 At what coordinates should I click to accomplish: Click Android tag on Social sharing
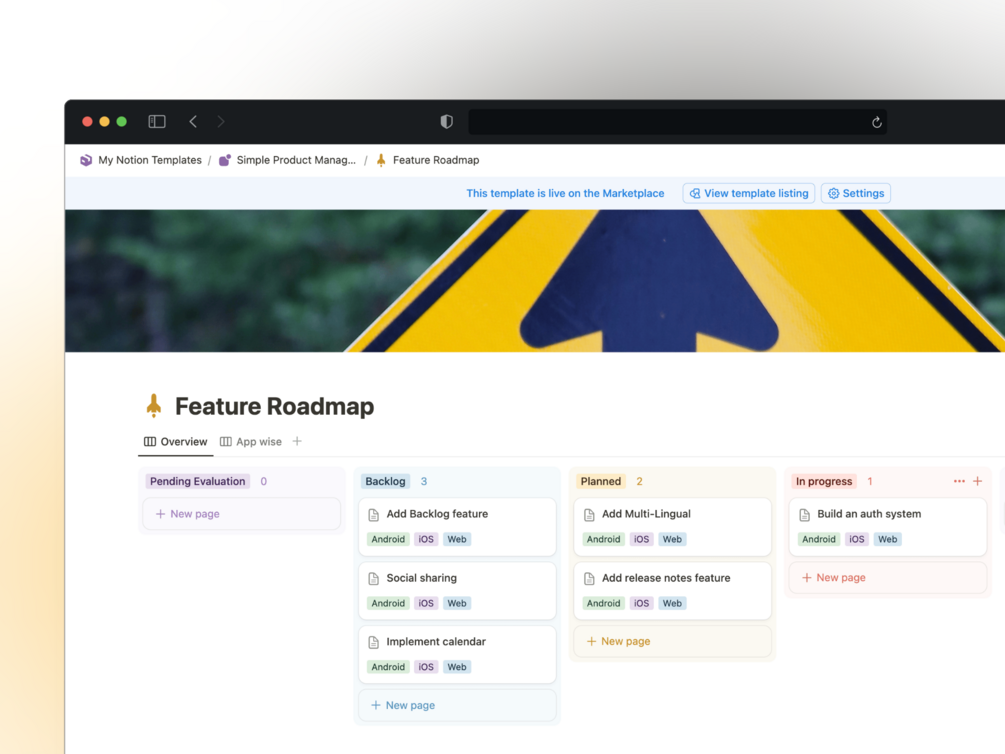click(x=388, y=603)
